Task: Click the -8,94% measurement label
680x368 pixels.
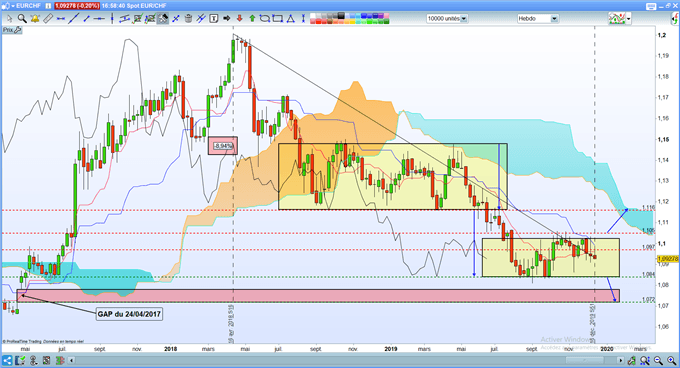Action: pyautogui.click(x=223, y=146)
